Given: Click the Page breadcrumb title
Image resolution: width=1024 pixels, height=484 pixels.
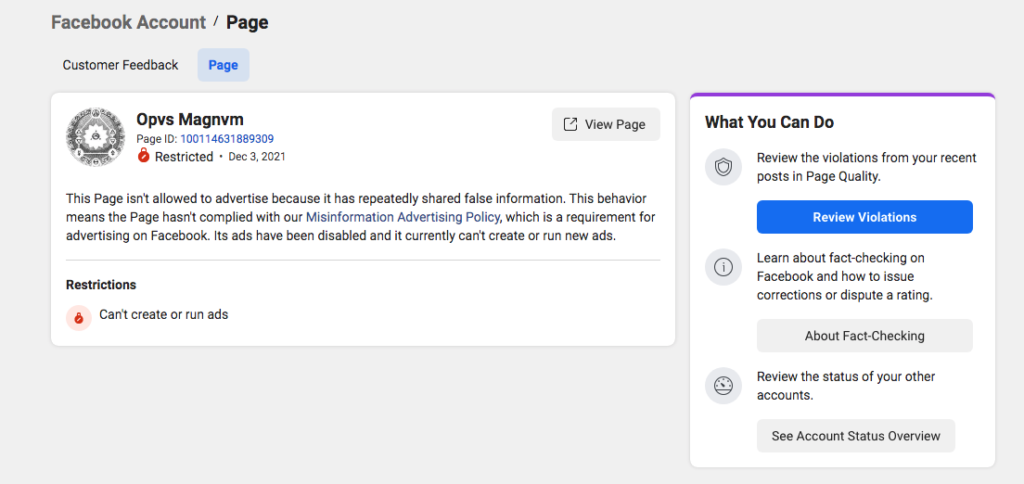Looking at the screenshot, I should click(247, 22).
